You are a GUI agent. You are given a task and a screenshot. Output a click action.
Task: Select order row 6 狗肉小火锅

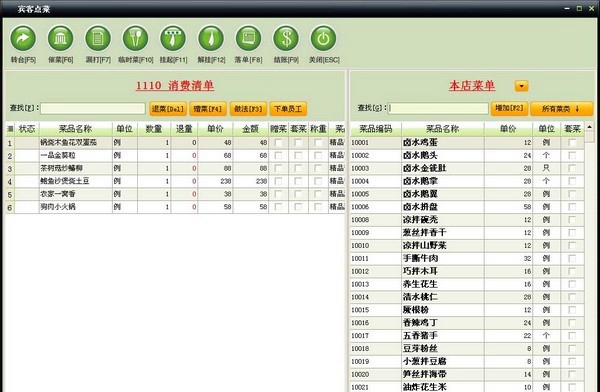point(175,207)
